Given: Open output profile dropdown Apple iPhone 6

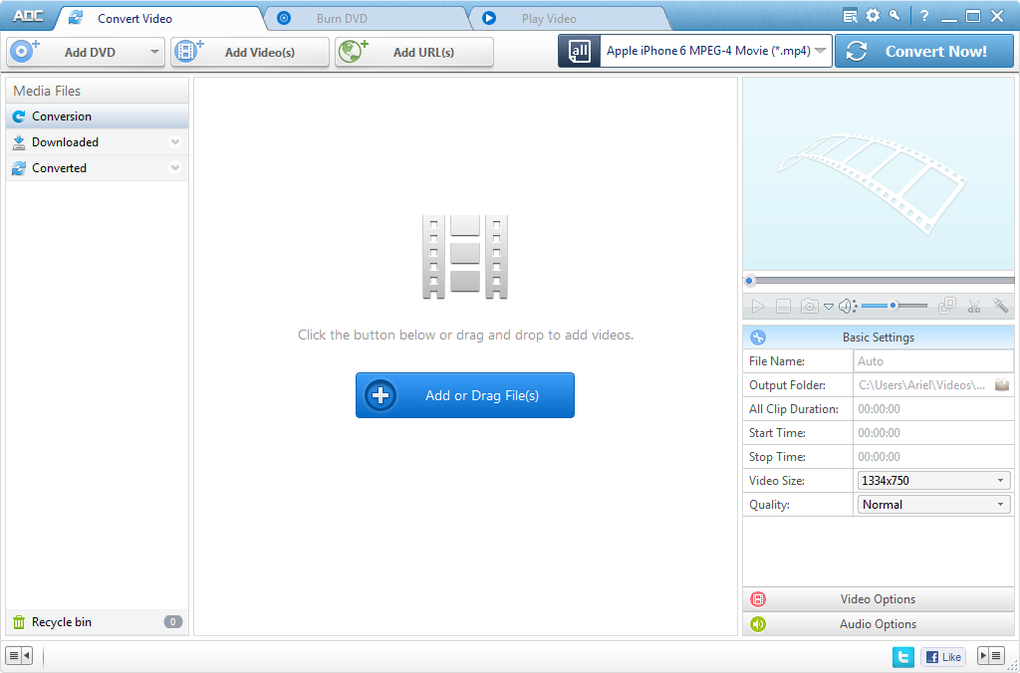Looking at the screenshot, I should tap(716, 51).
